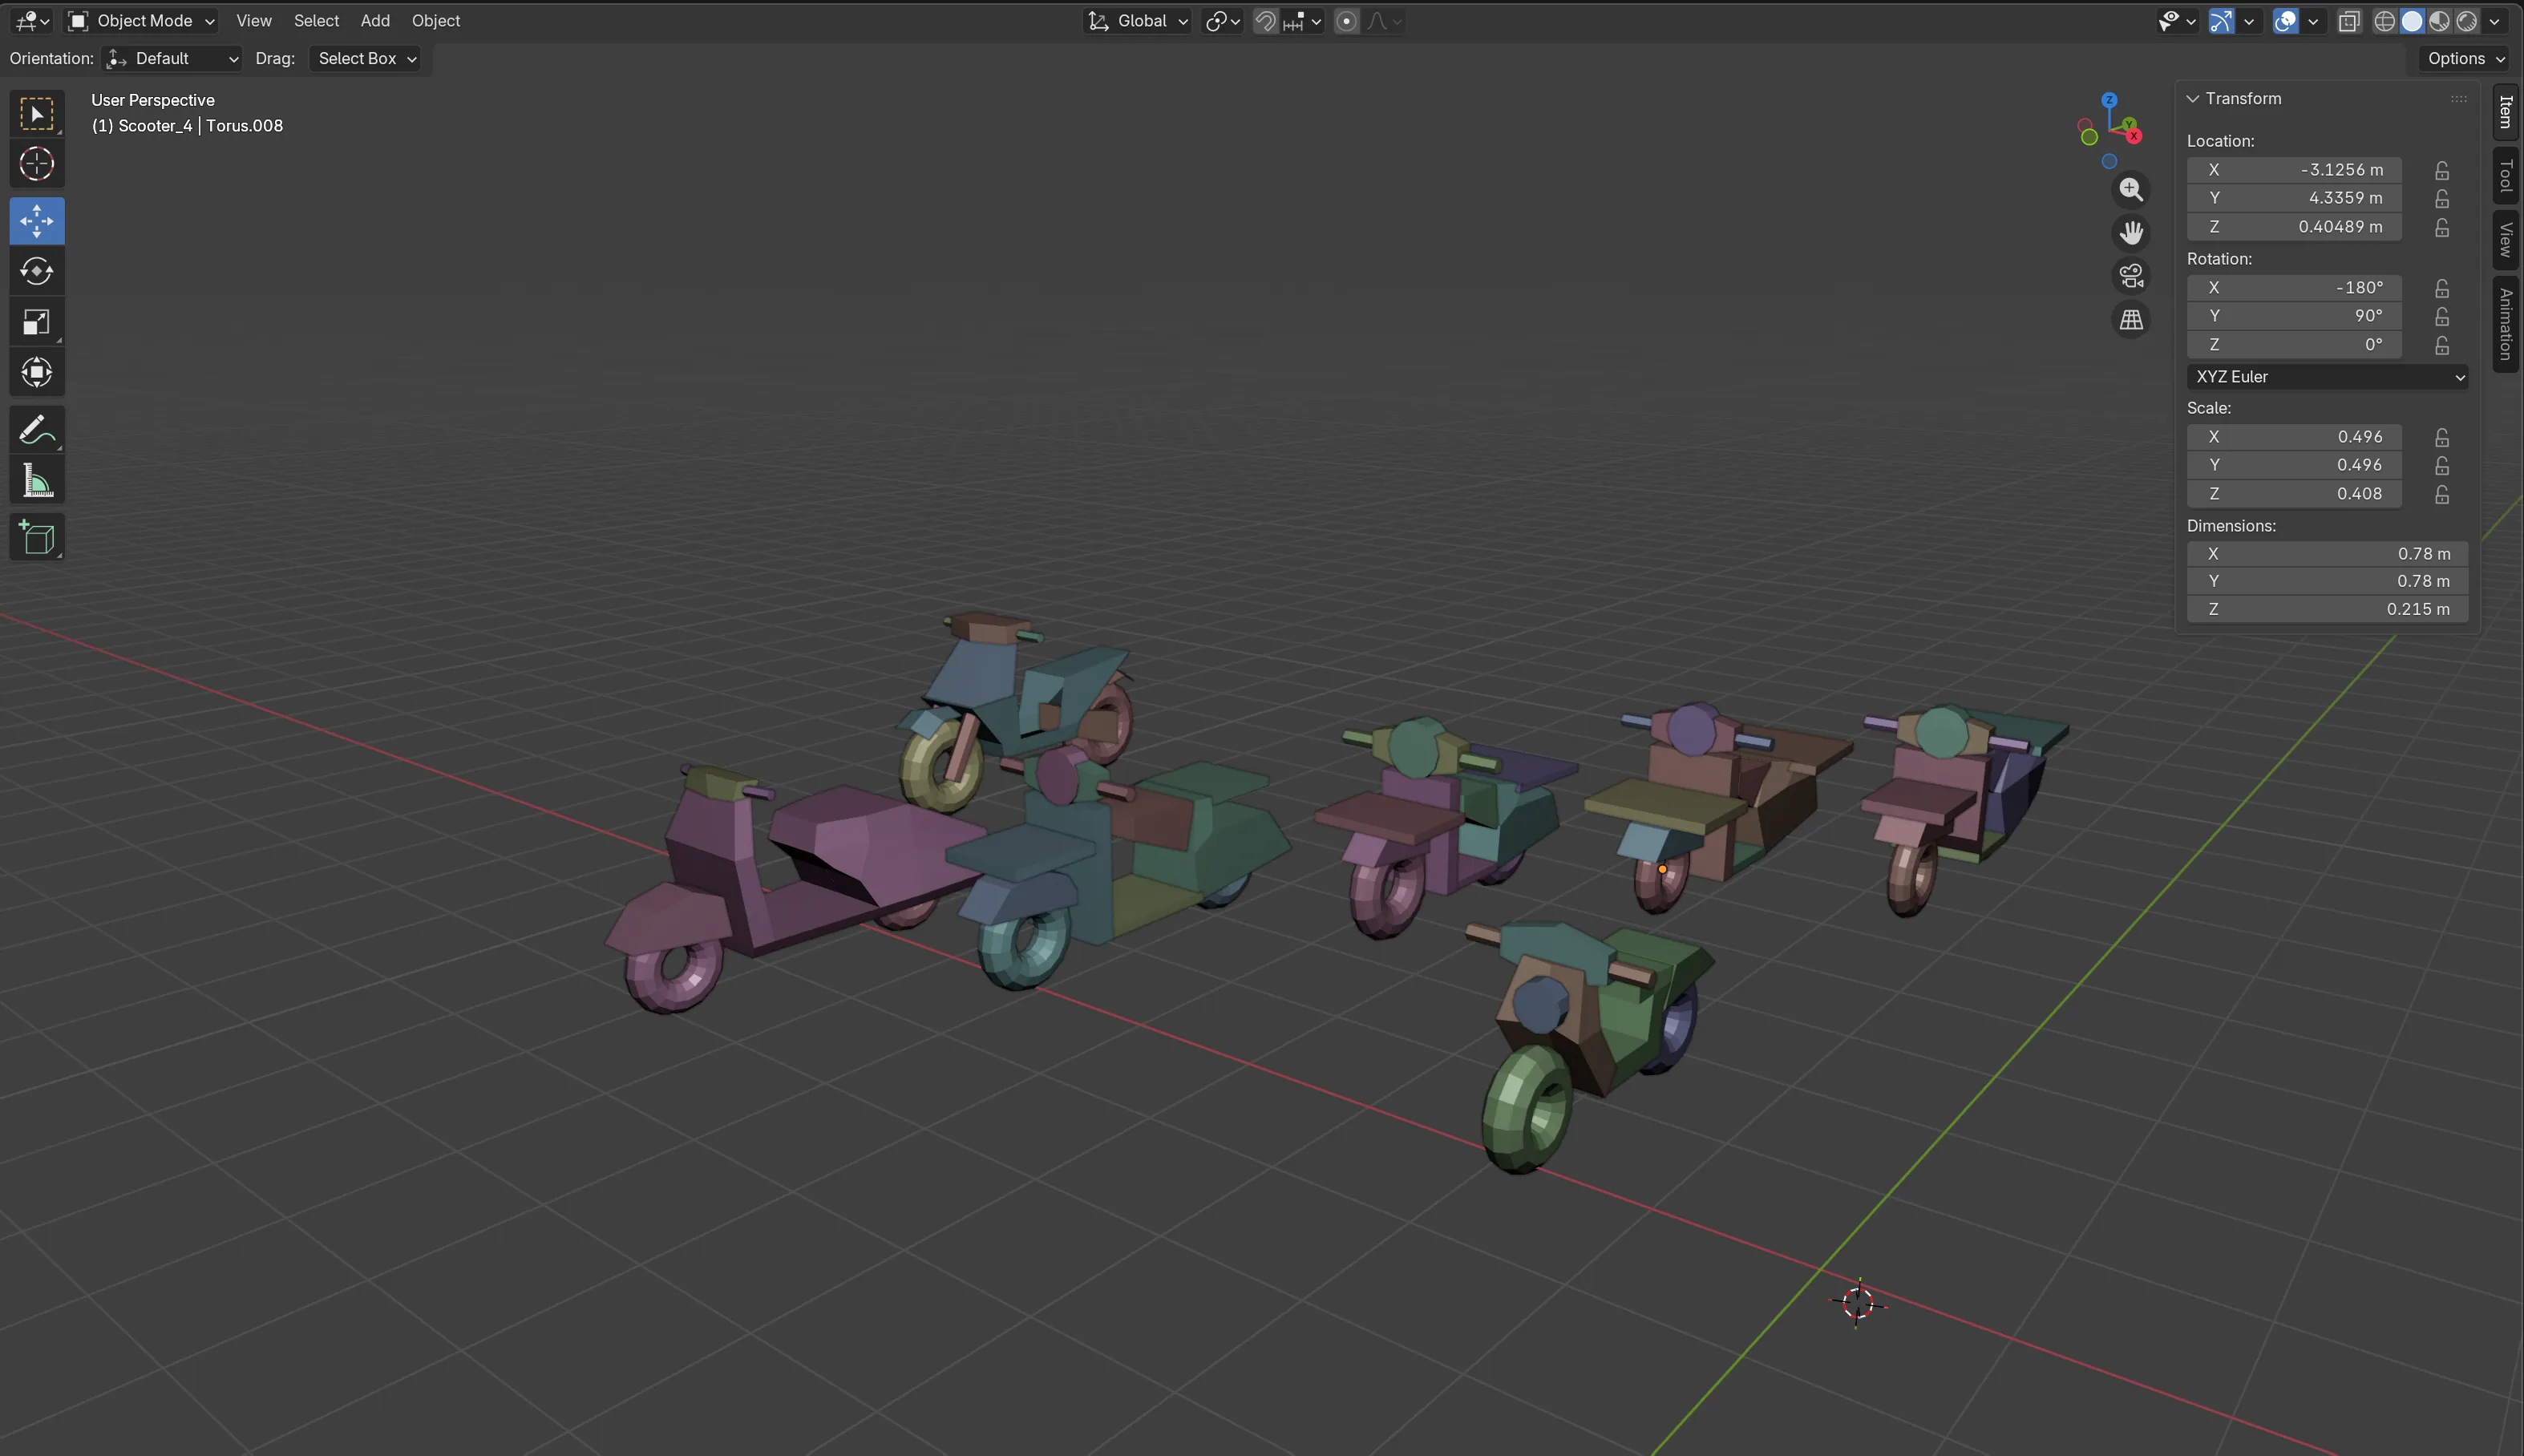Open overlays options dropdown arrow
The width and height of the screenshot is (2524, 1456).
tap(2313, 21)
